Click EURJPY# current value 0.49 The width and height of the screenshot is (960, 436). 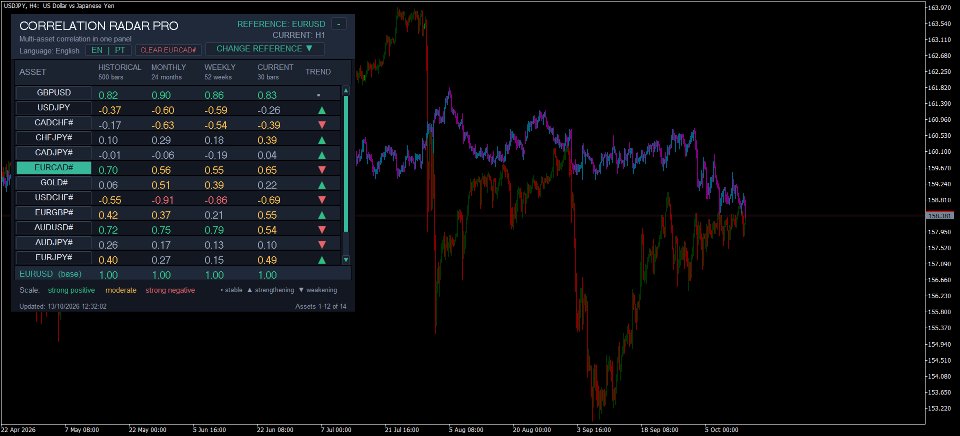tap(267, 260)
